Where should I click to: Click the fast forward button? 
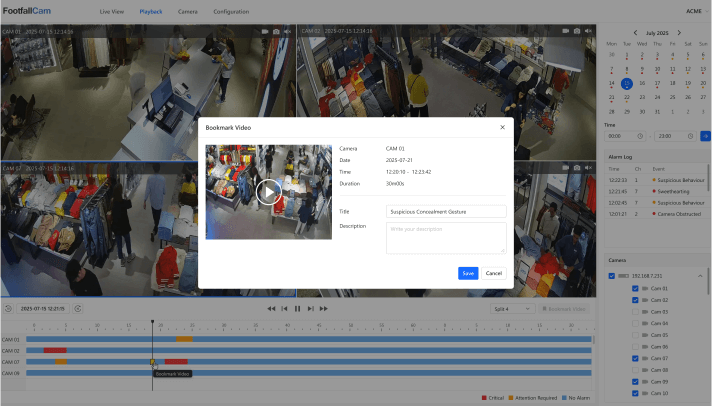(324, 309)
